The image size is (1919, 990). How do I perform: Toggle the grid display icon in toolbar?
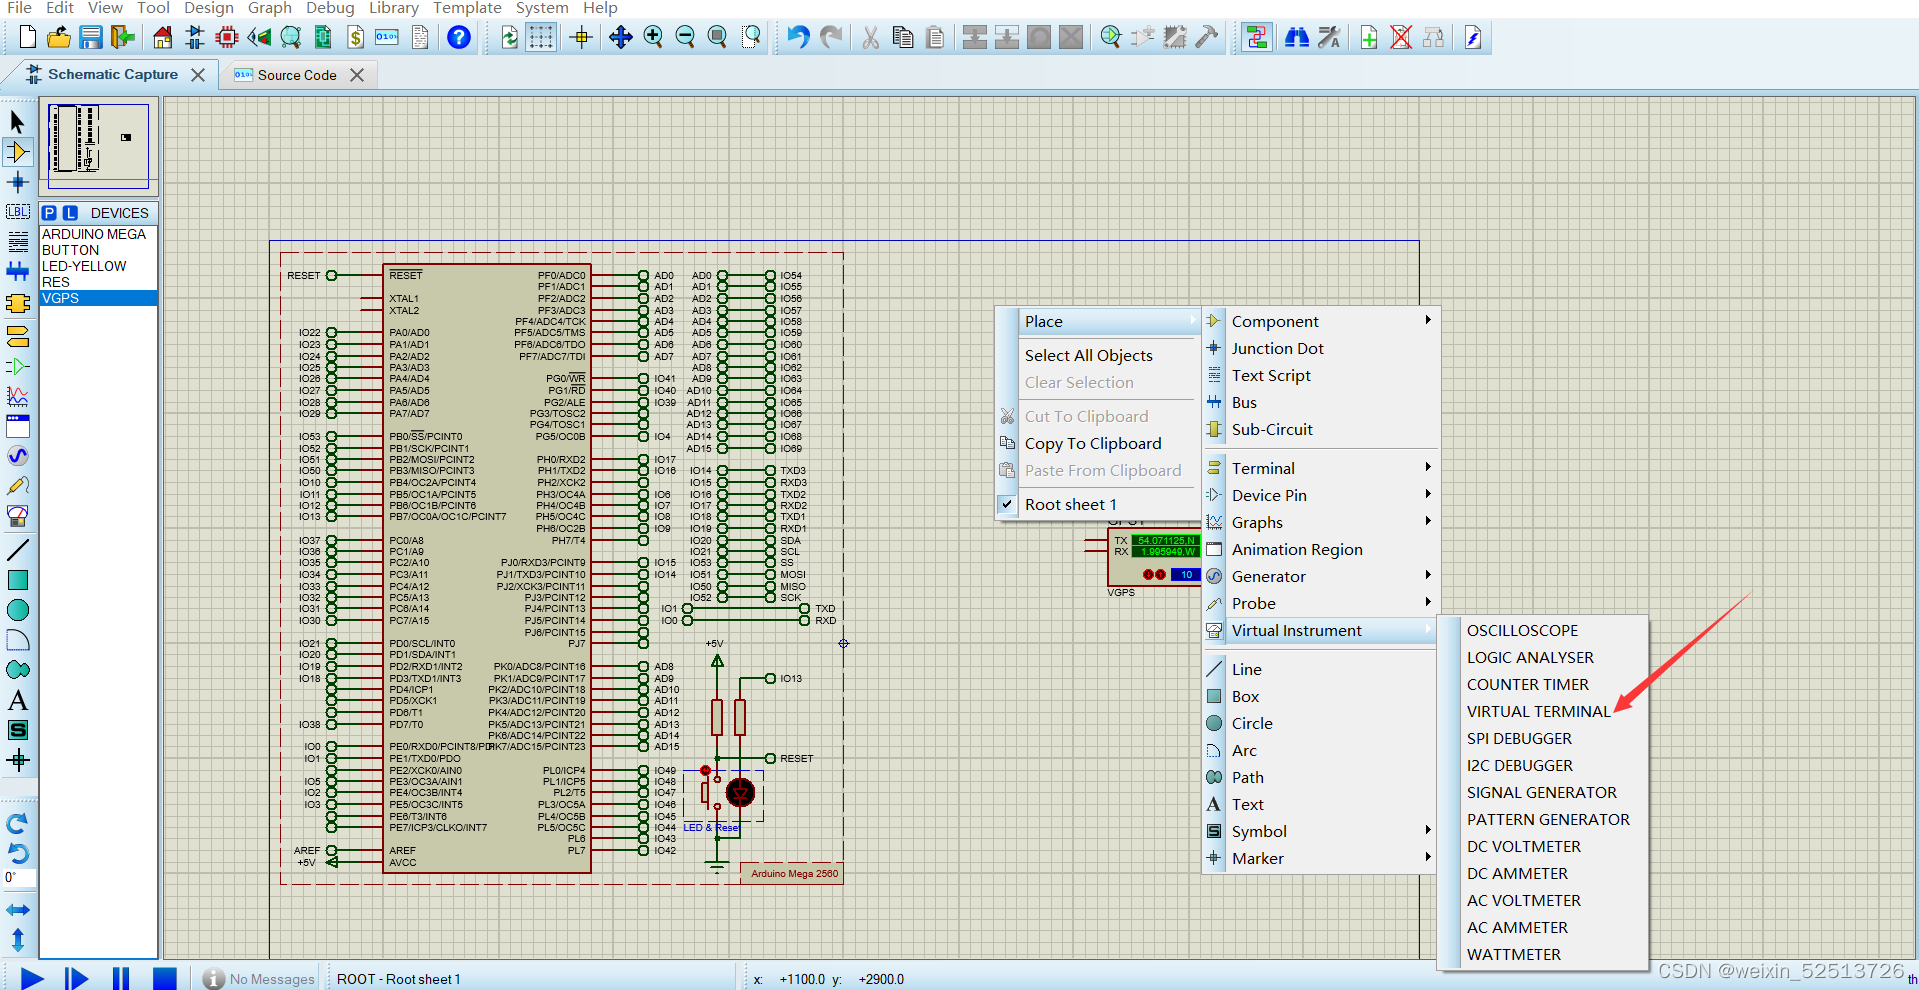tap(541, 38)
